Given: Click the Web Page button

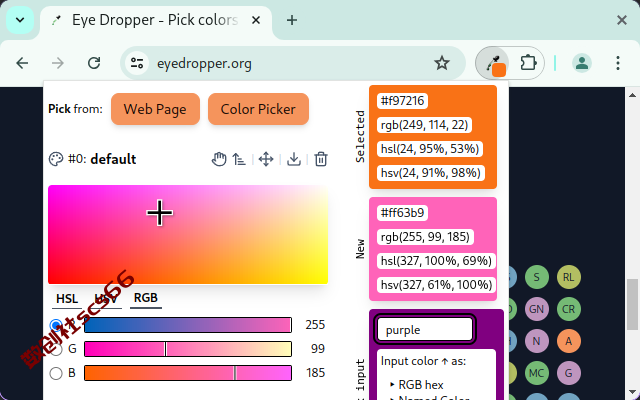Looking at the screenshot, I should 155,109.
